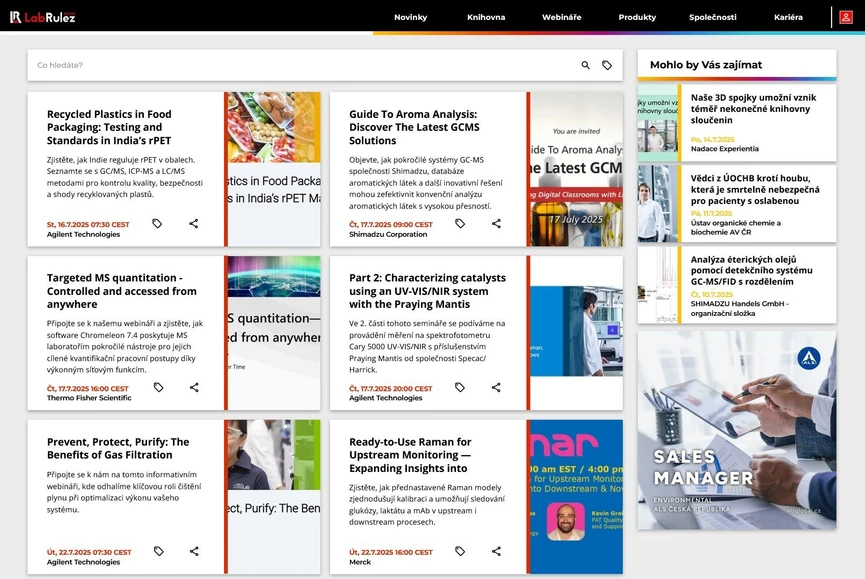Click tag icon on Recycled Plastics card
The height and width of the screenshot is (579, 865).
point(157,224)
